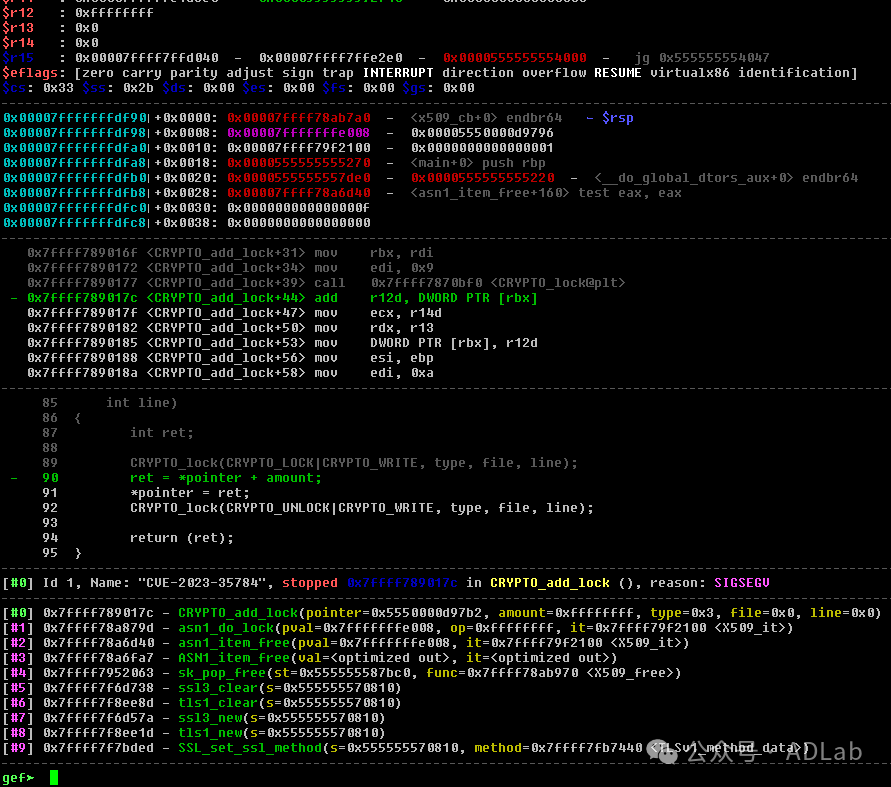This screenshot has width=891, height=787.
Task: Click source line 94 return statement
Action: pyautogui.click(x=181, y=538)
